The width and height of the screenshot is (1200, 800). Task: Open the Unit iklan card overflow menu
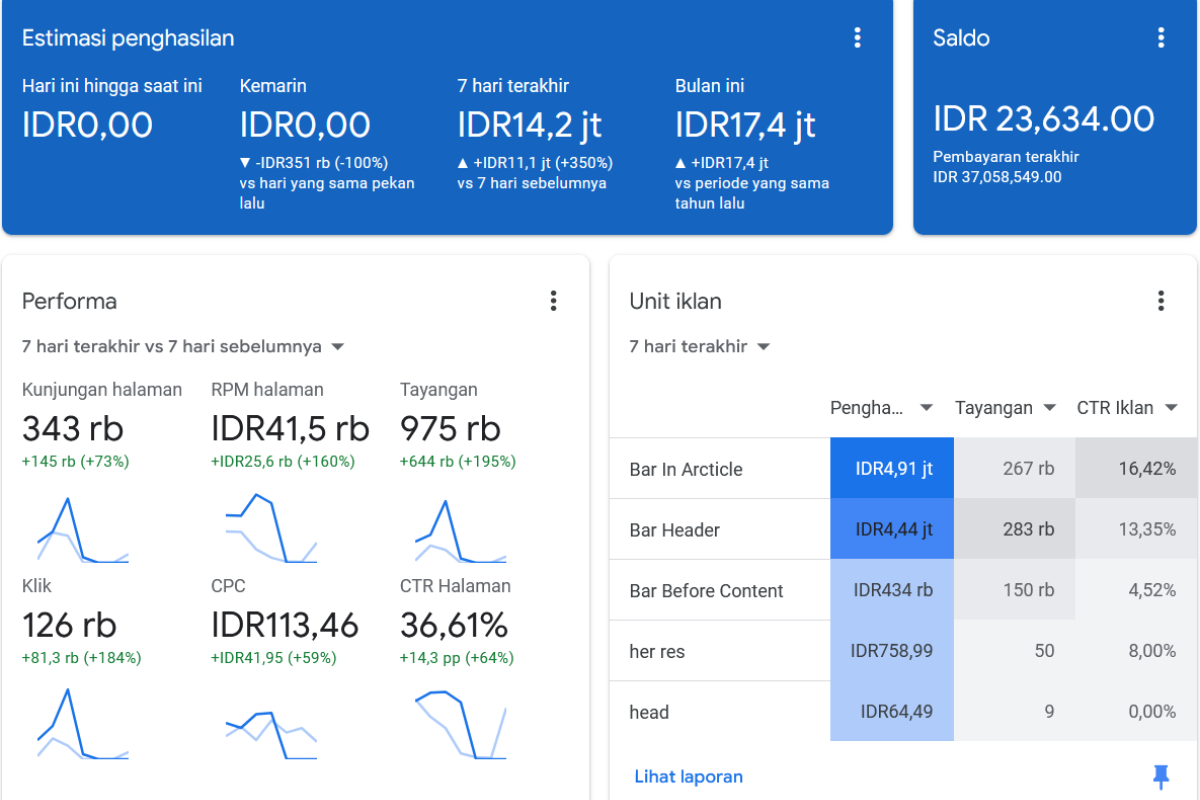pos(1161,301)
